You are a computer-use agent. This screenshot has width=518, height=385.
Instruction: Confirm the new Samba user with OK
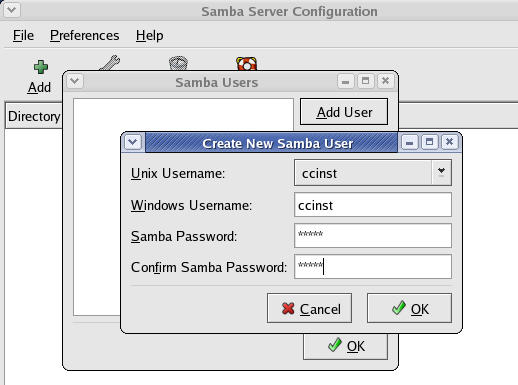click(409, 308)
